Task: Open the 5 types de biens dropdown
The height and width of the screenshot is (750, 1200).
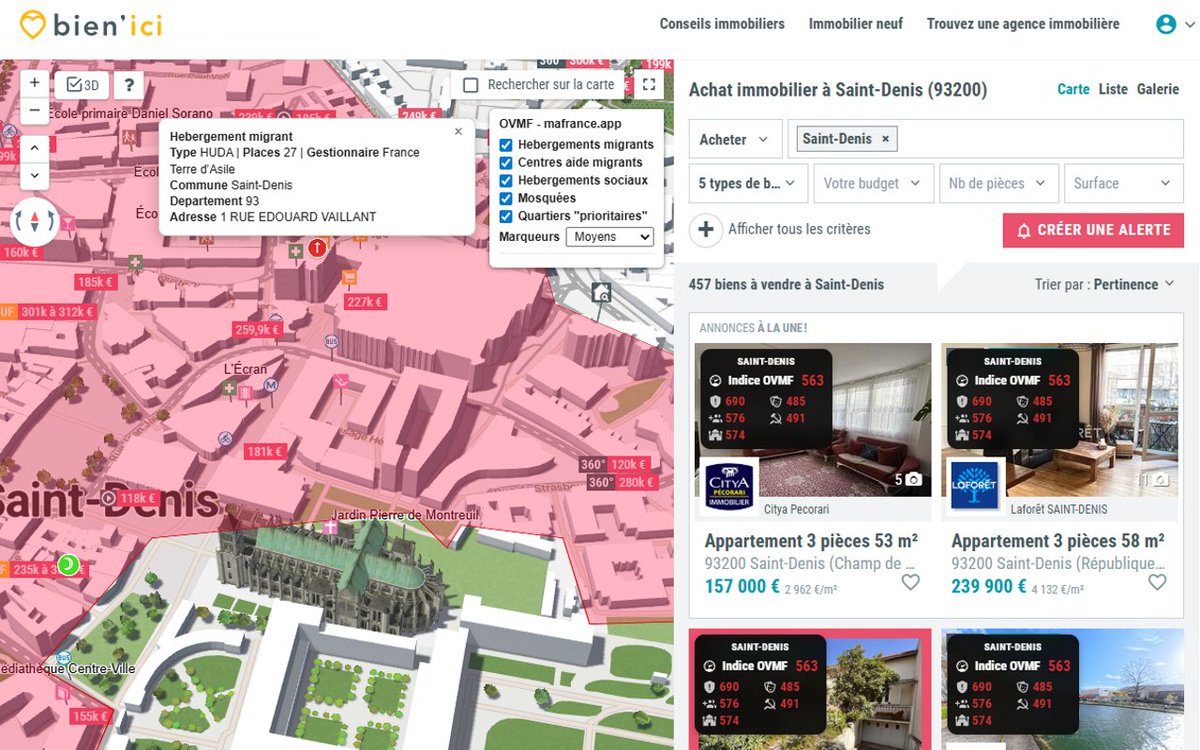Action: tap(749, 183)
